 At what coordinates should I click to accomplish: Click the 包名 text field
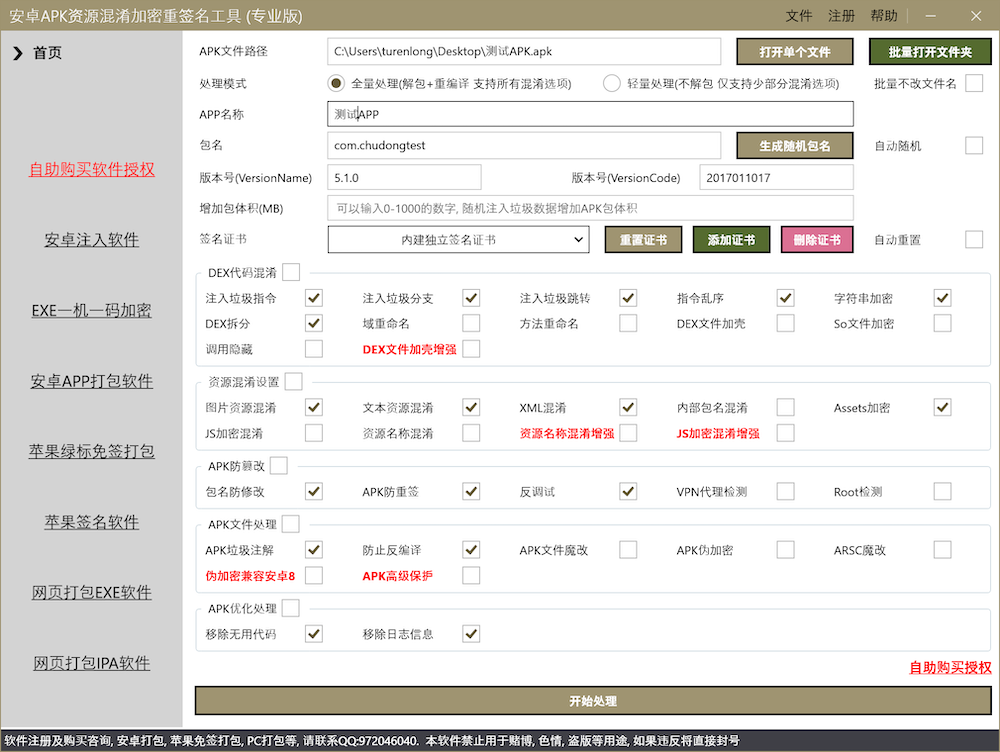pyautogui.click(x=523, y=146)
